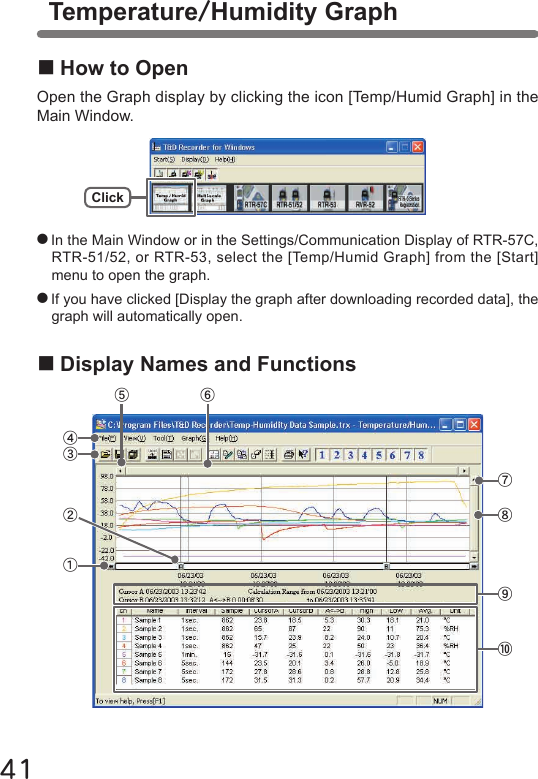Click the Temp/Humid Graph icon in Main Window
The width and height of the screenshot is (538, 779).
point(171,198)
